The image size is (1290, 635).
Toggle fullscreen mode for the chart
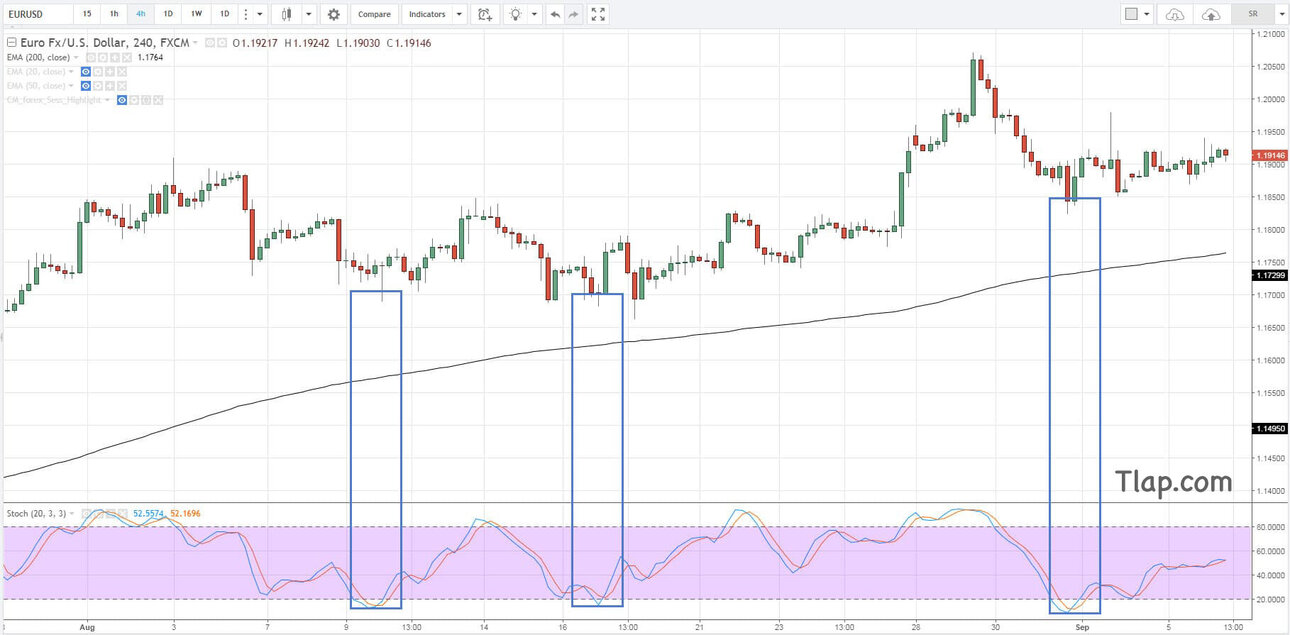click(598, 14)
